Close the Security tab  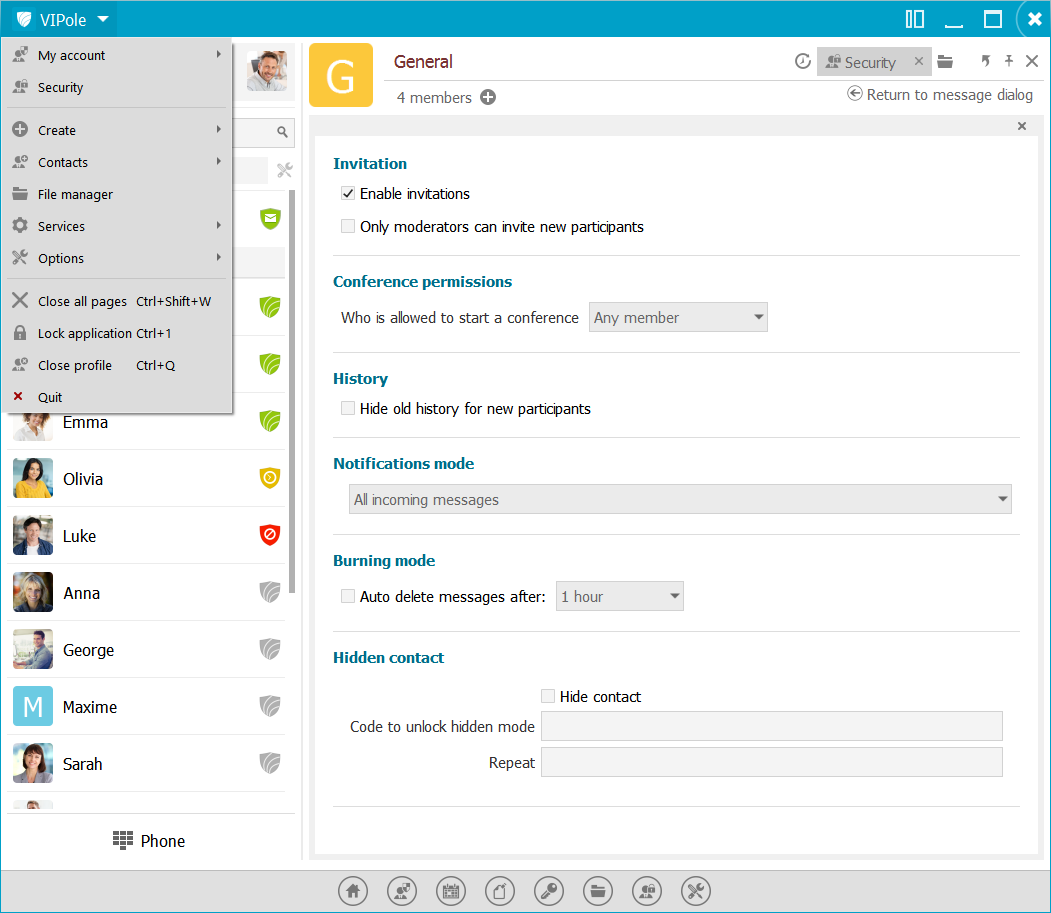(919, 61)
